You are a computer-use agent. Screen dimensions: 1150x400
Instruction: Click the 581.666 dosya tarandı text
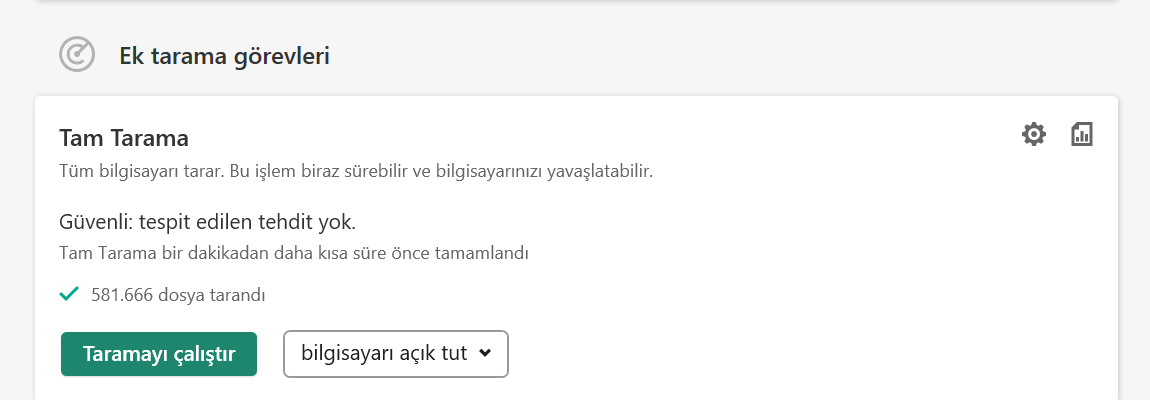[x=178, y=295]
